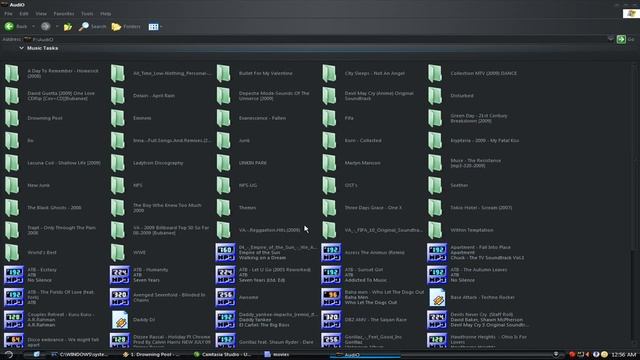Image resolution: width=640 pixels, height=360 pixels.
Task: Select the ATB - Humanity MP3 file icon
Action: pyautogui.click(x=120, y=275)
